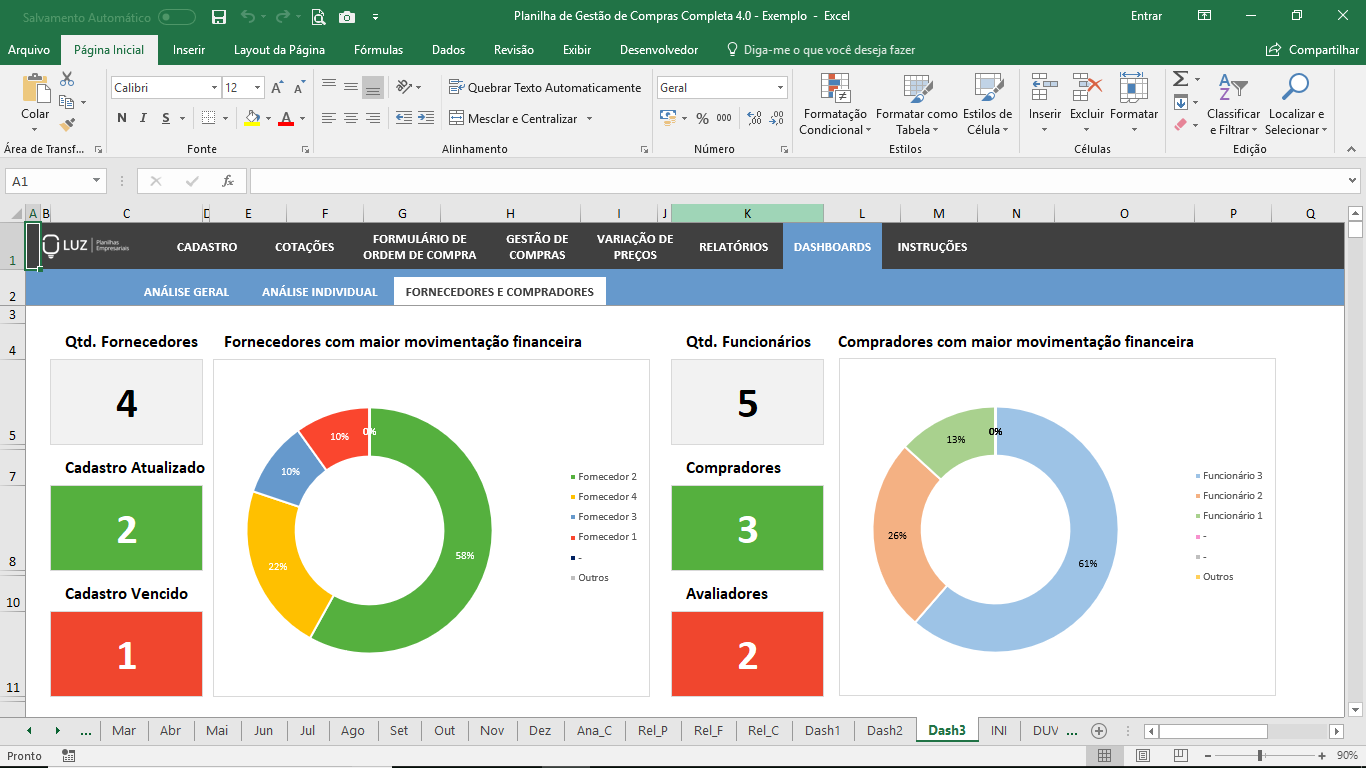Toggle Quebrar Texto Automaticamente
Screen dimensions: 1366x768
pos(545,87)
